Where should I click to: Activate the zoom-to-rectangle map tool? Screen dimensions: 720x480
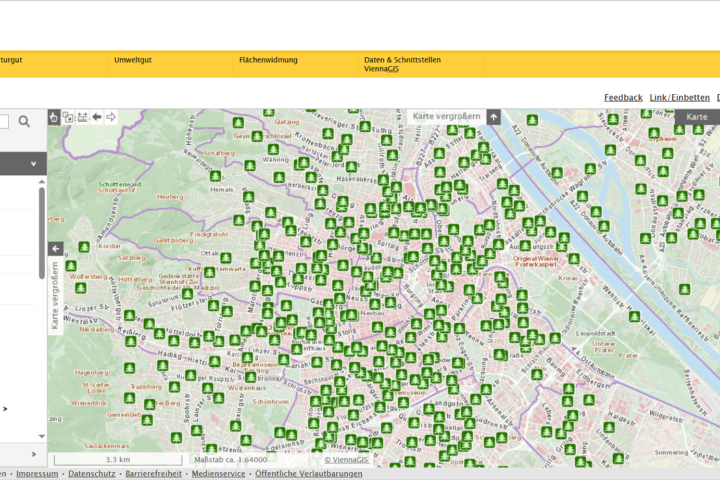68,117
